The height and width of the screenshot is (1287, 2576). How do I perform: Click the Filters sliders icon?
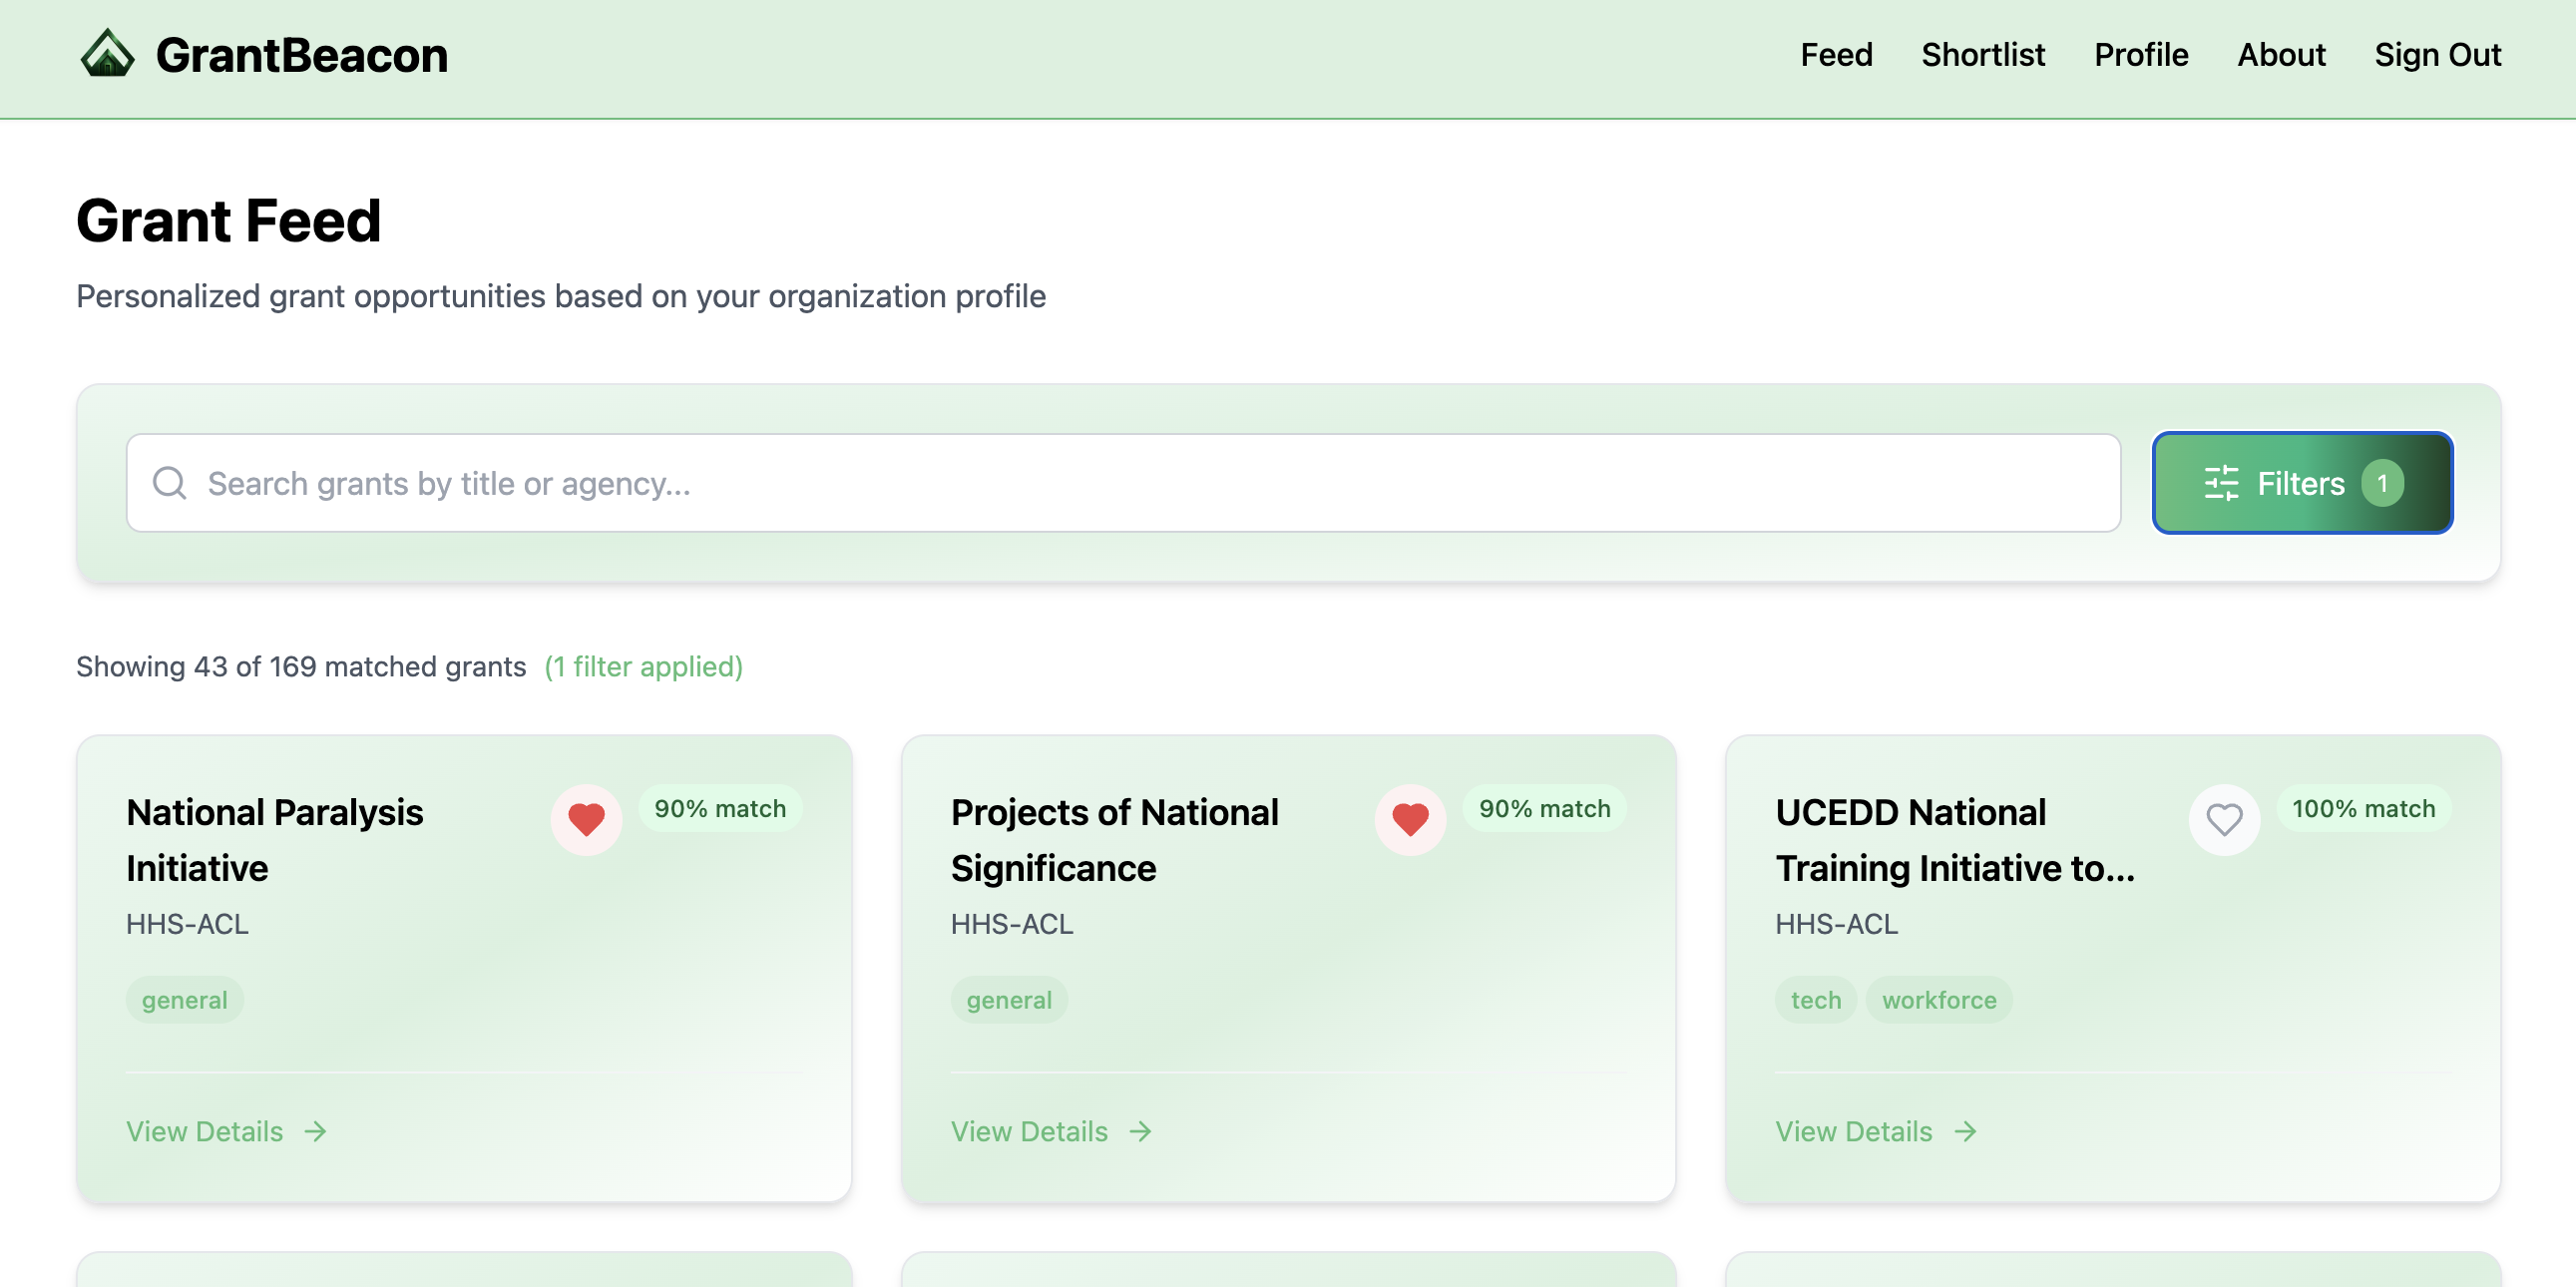point(2221,483)
